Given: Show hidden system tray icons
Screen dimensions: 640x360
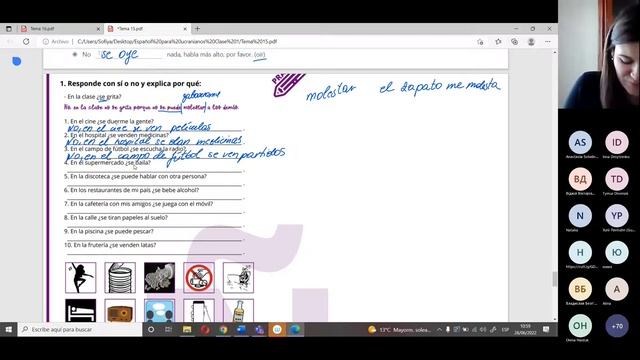Looking at the screenshot, I should [439, 329].
